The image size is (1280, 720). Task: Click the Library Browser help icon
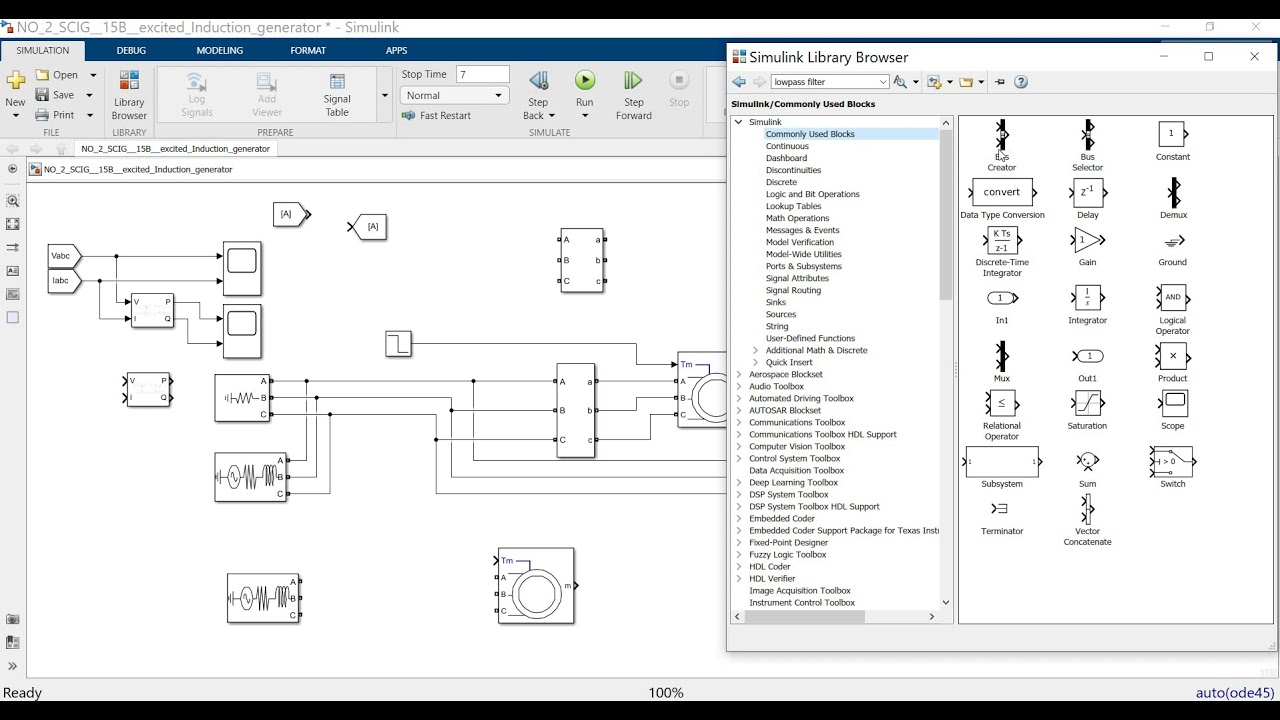pos(1021,82)
